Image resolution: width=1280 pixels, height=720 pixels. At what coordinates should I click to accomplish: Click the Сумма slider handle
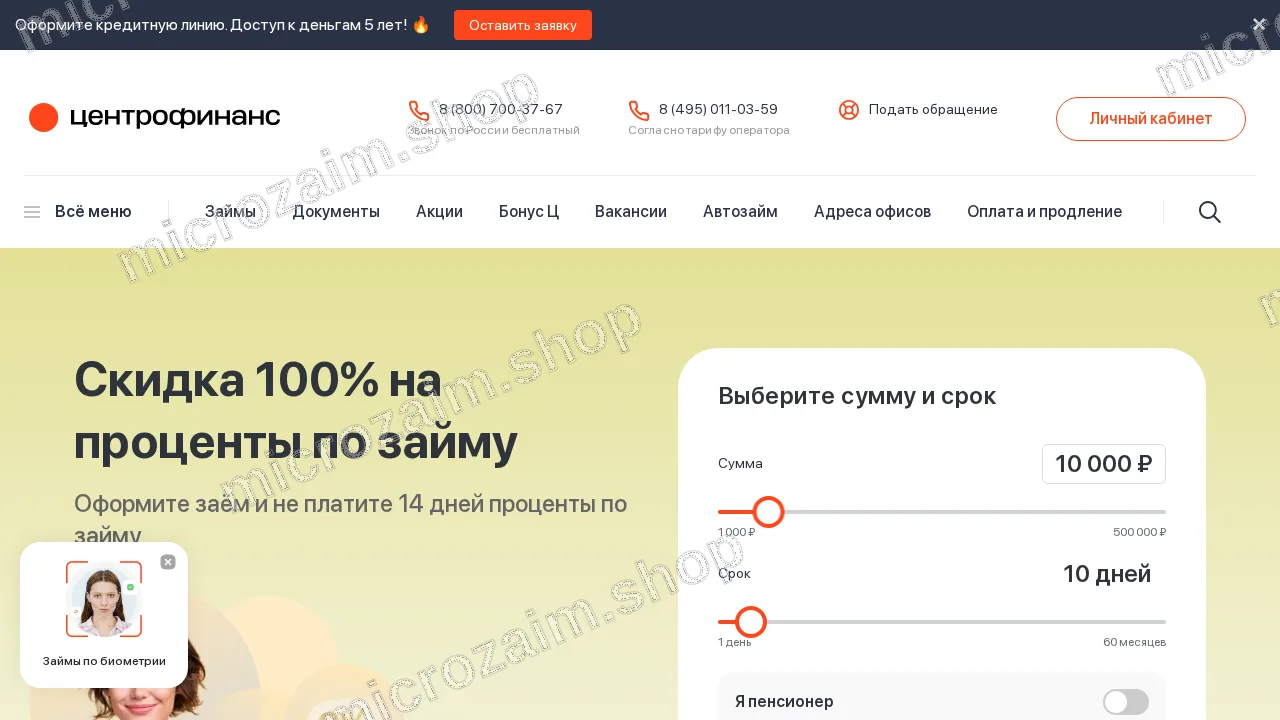[x=768, y=512]
